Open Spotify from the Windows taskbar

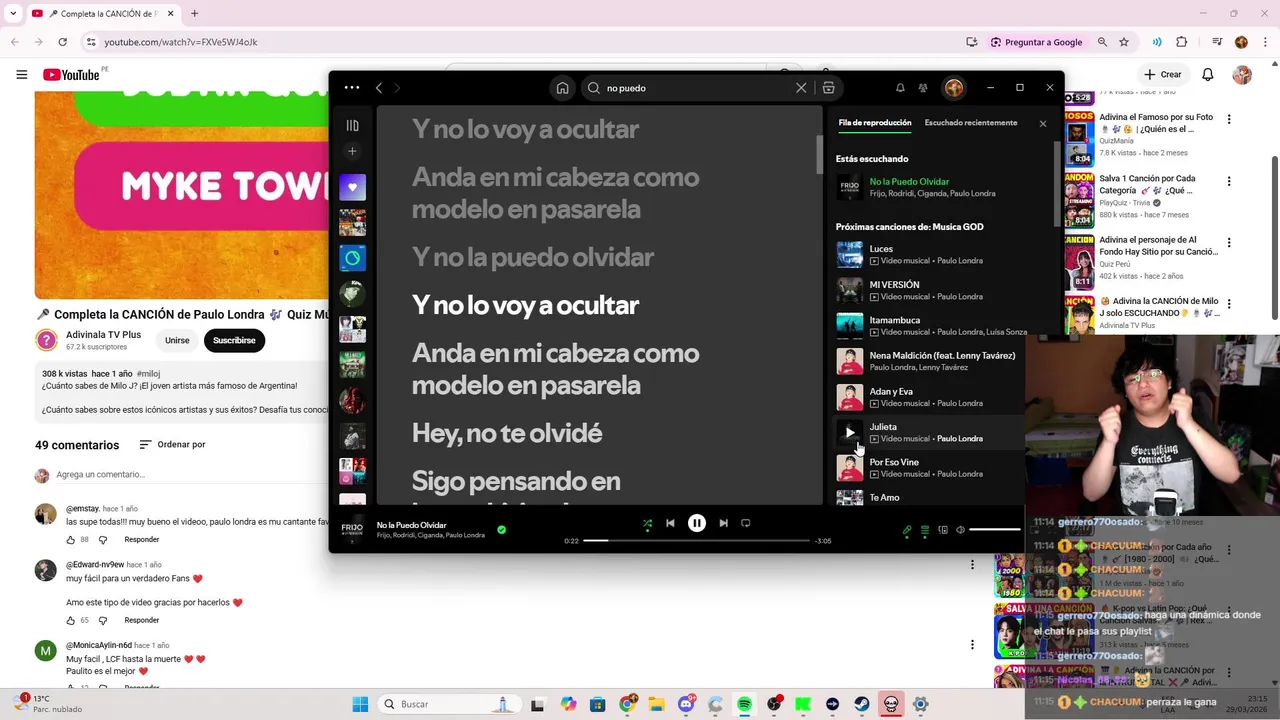pos(745,704)
